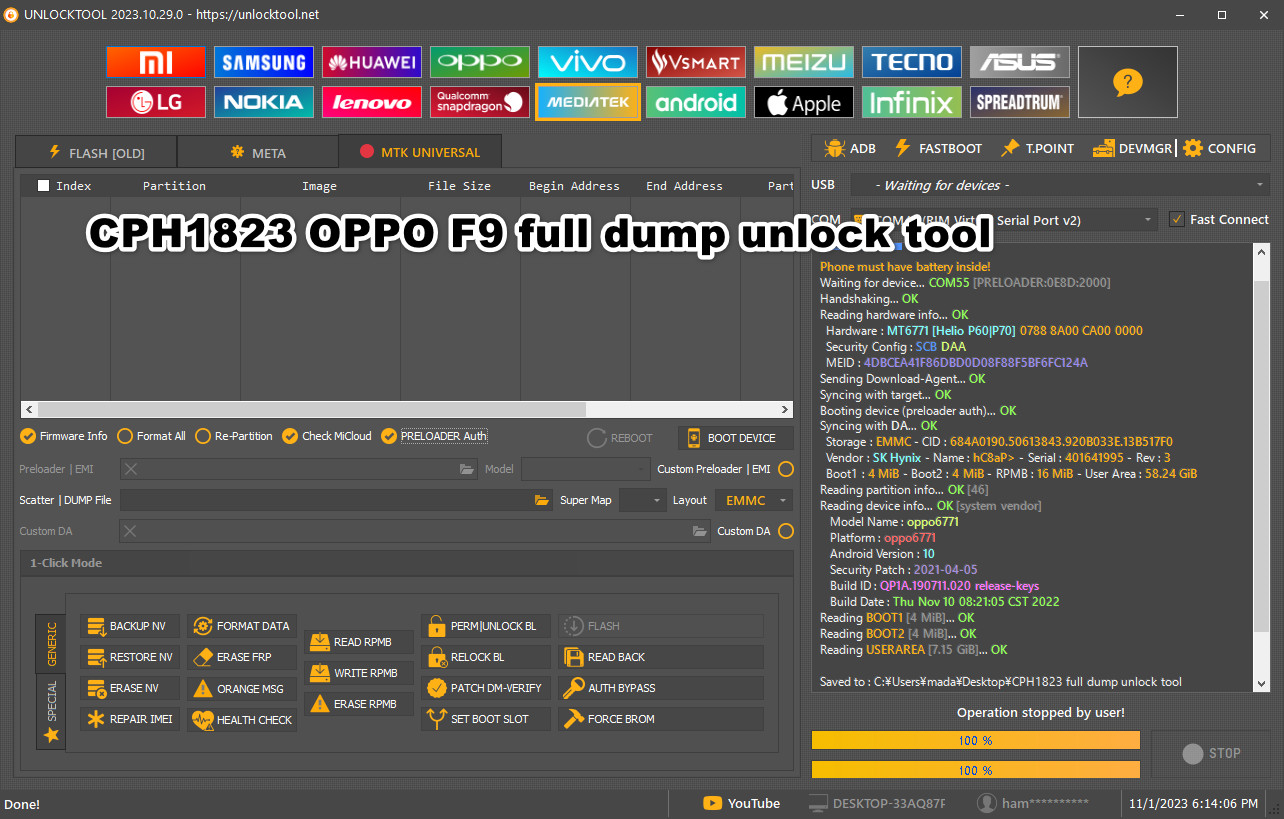Open the Model dropdown
This screenshot has width=1284, height=819.
coord(585,469)
